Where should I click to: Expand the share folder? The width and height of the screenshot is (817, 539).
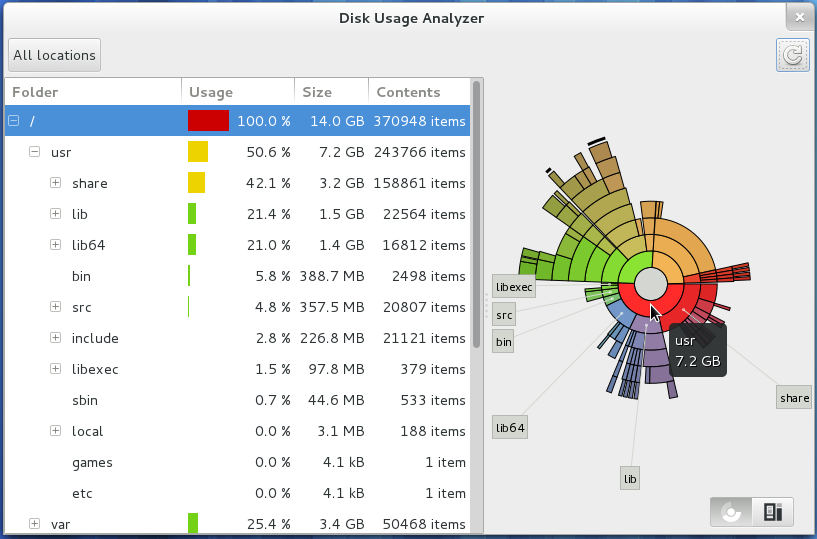coord(55,182)
